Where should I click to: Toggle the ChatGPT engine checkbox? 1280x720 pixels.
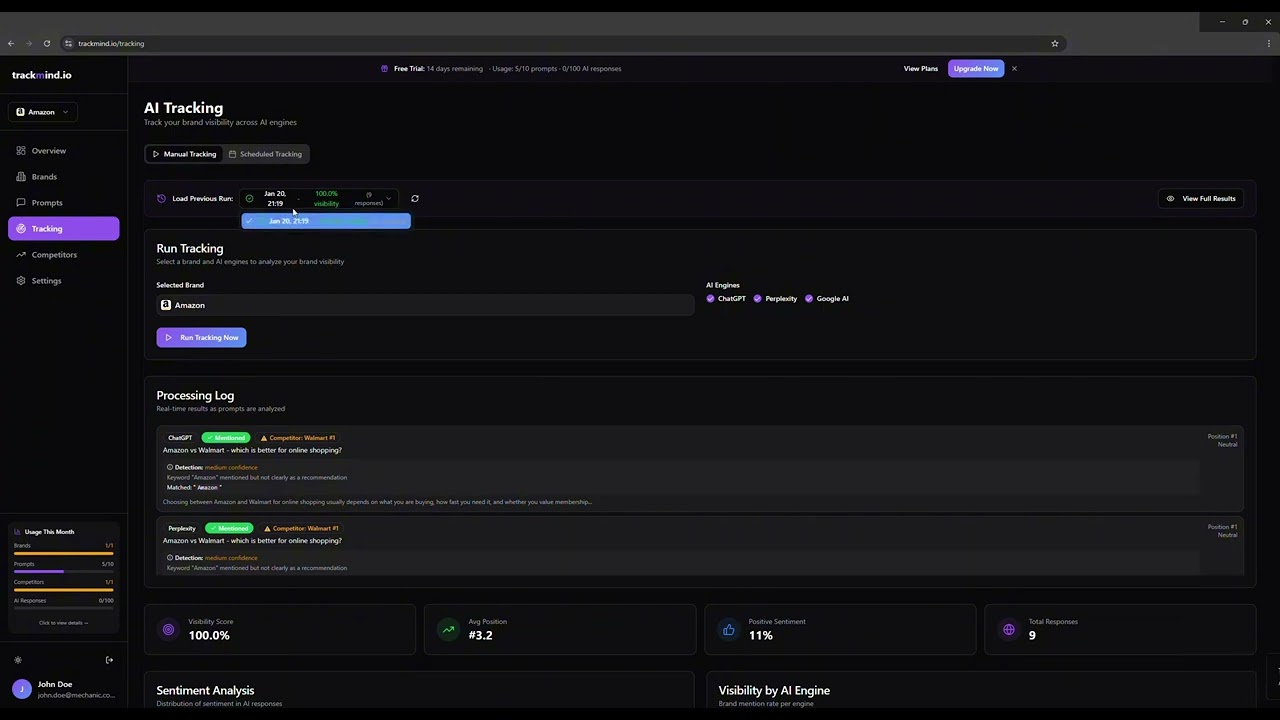pos(711,299)
